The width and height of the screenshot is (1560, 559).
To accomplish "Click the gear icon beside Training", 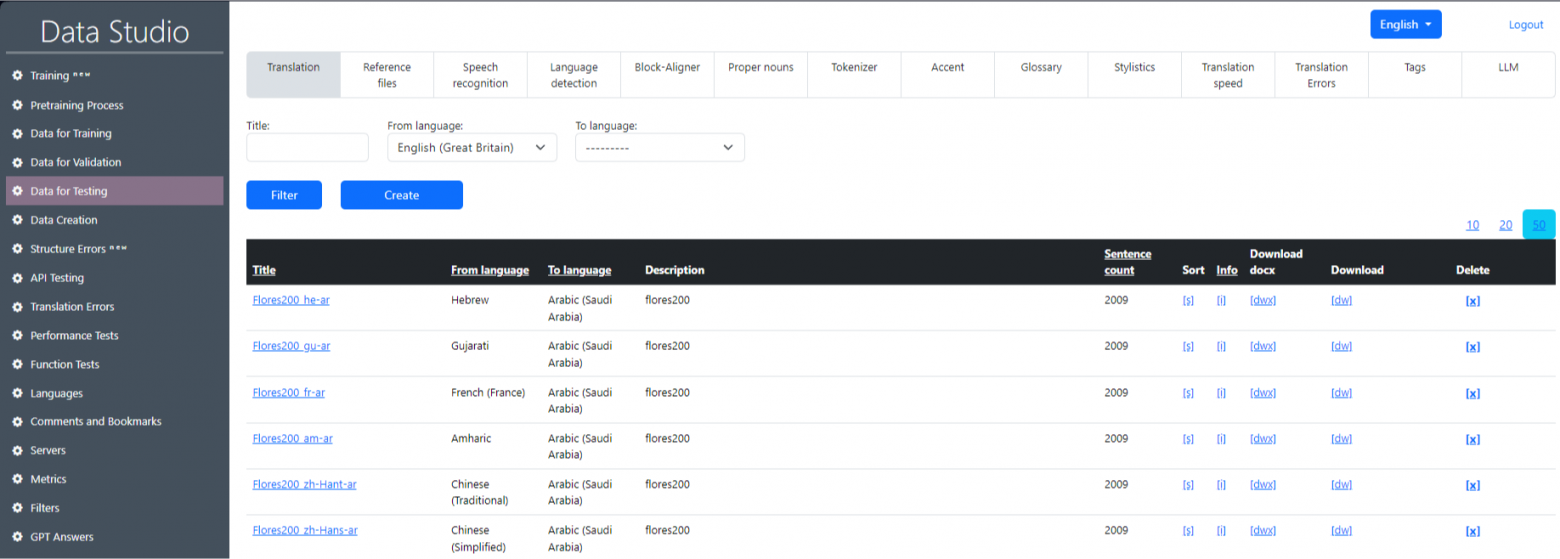I will coord(17,76).
